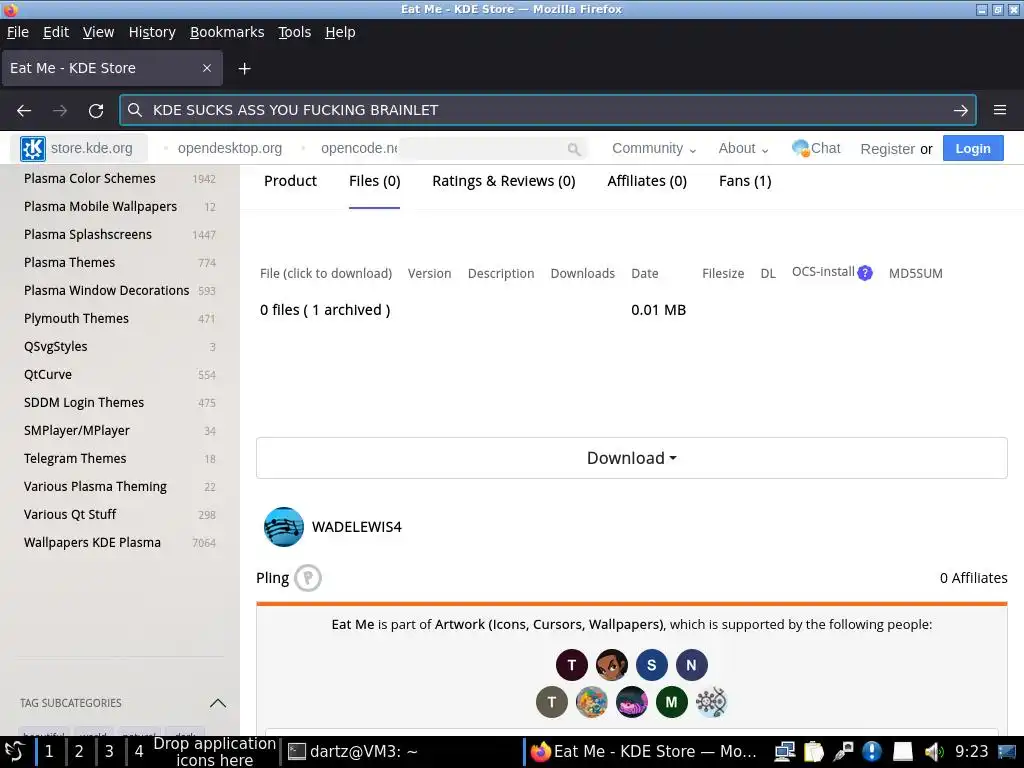Image resolution: width=1024 pixels, height=768 pixels.
Task: Open Telegram Themes category
Action: (75, 458)
